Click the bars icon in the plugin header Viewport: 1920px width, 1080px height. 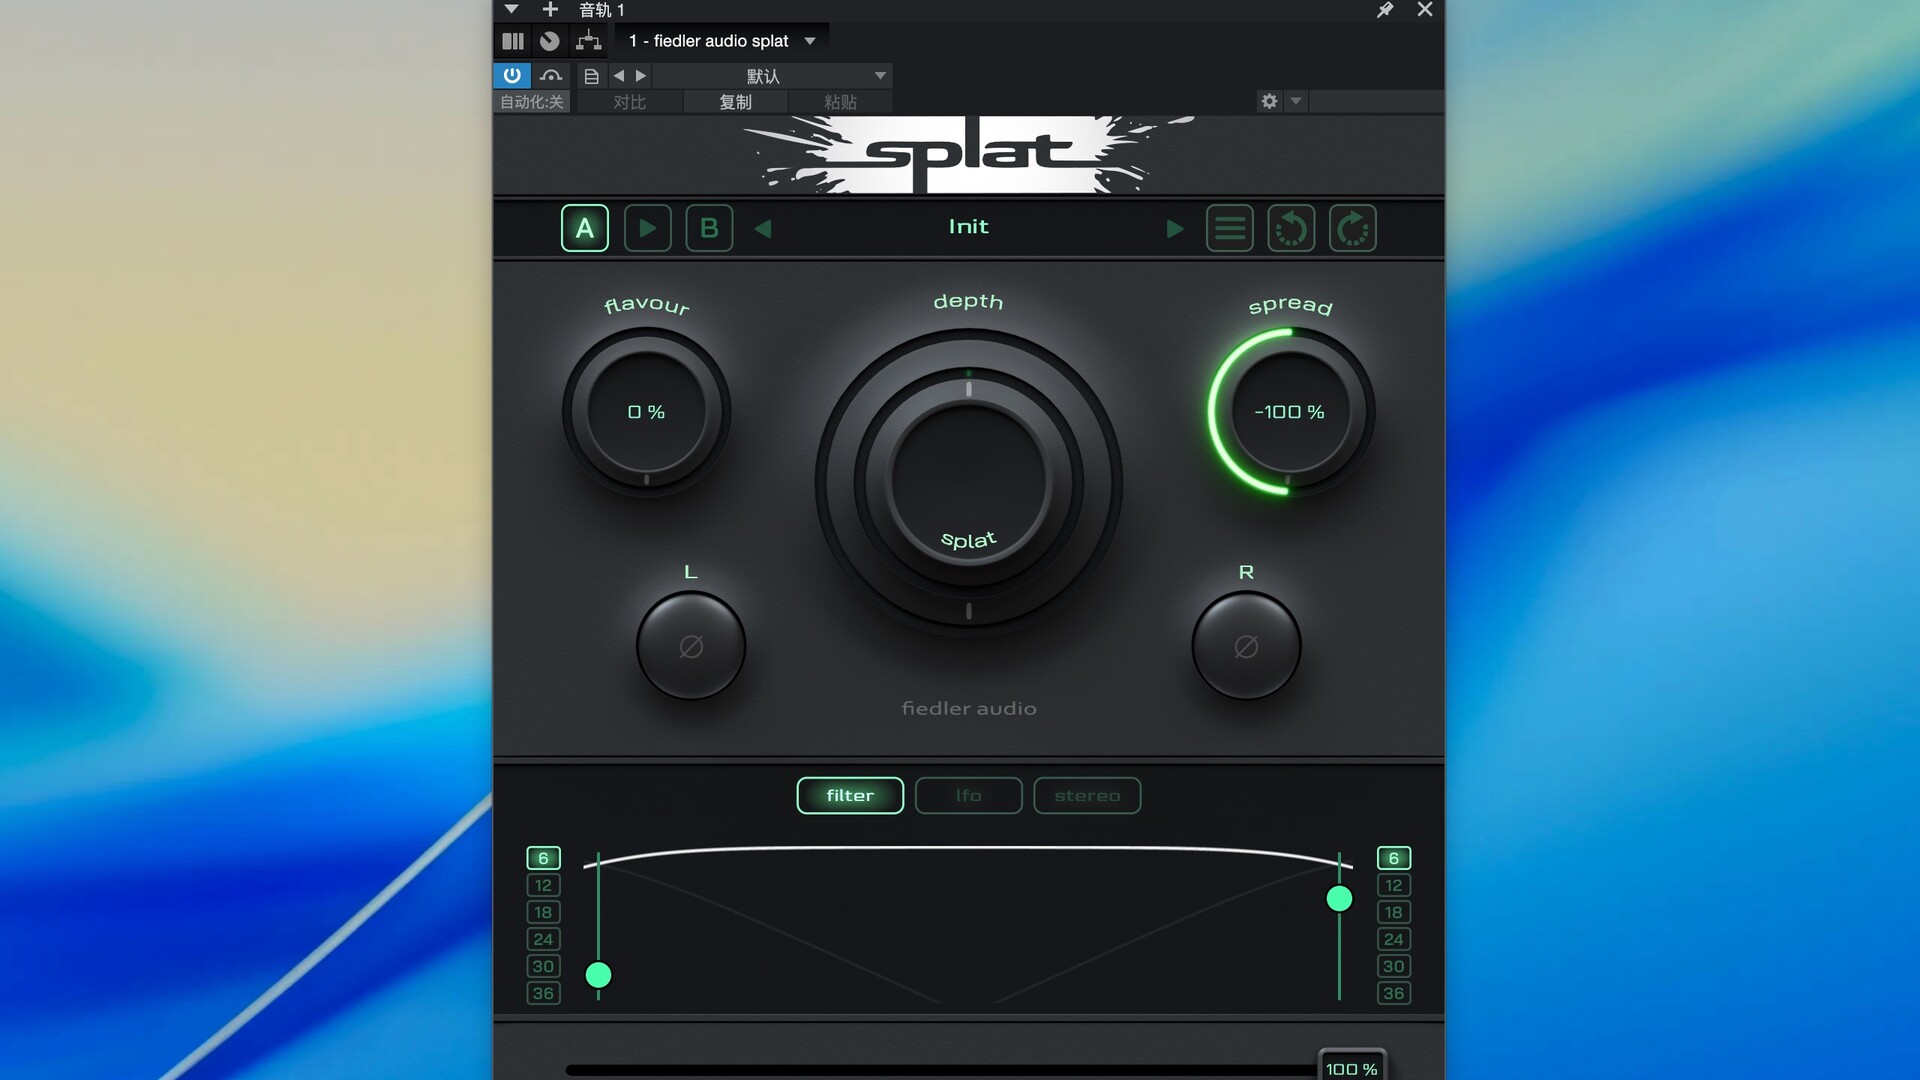pos(513,41)
